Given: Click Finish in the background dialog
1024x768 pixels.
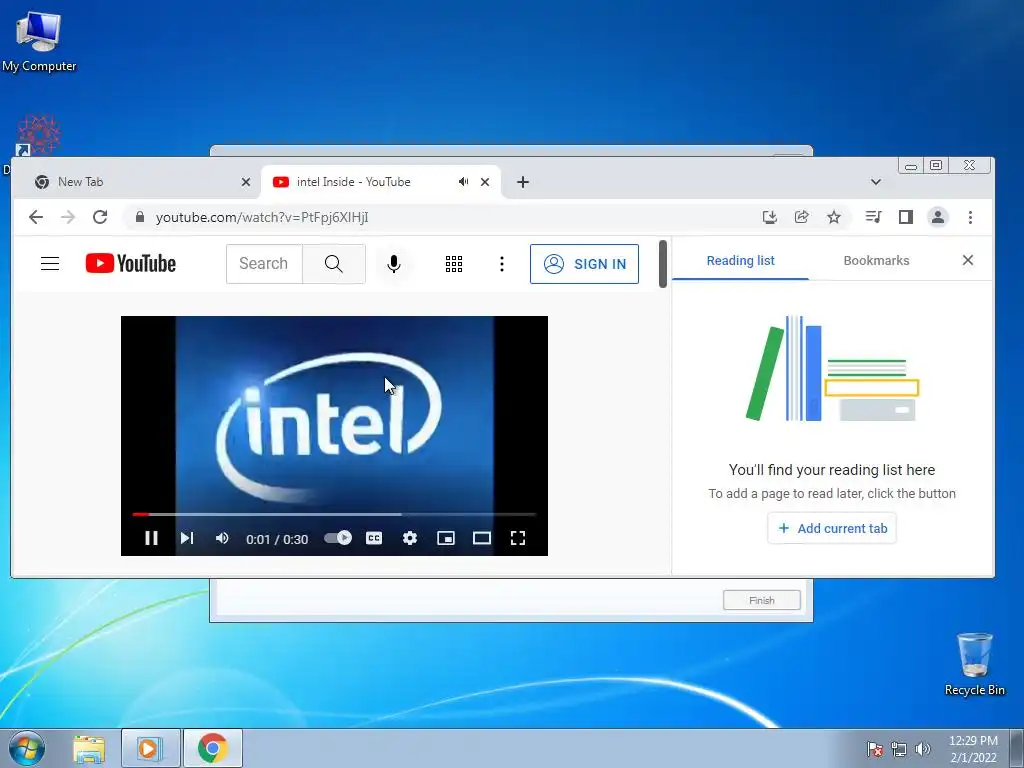Looking at the screenshot, I should click(x=761, y=600).
